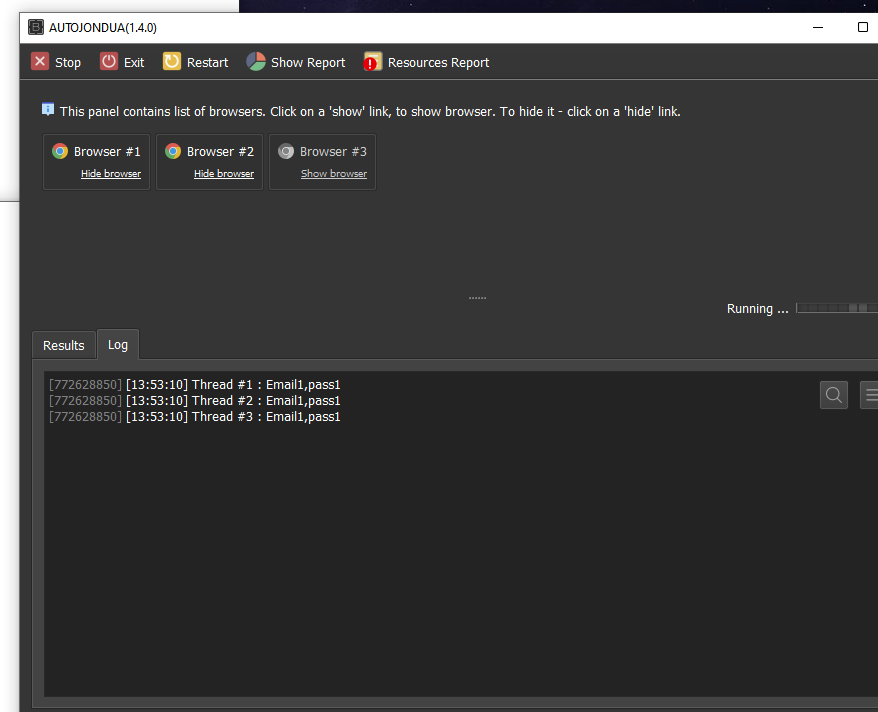The width and height of the screenshot is (878, 712).
Task: Click the Running progress bar
Action: point(836,308)
